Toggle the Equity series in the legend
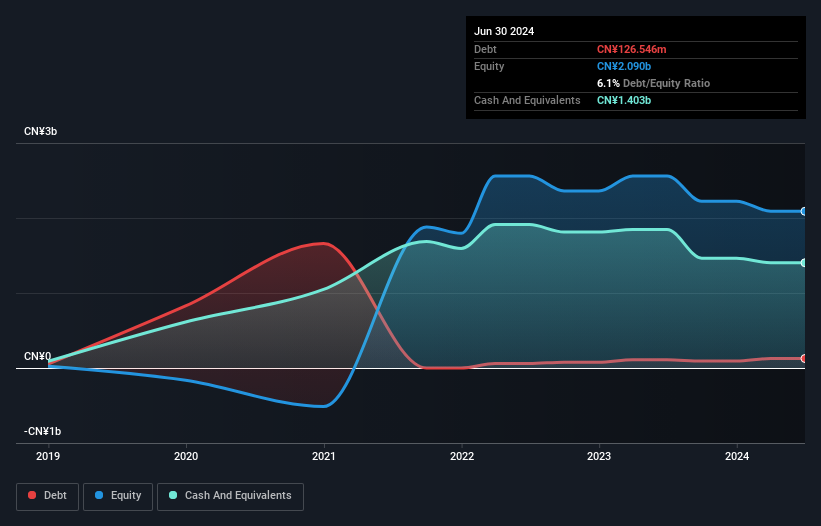 pyautogui.click(x=118, y=496)
